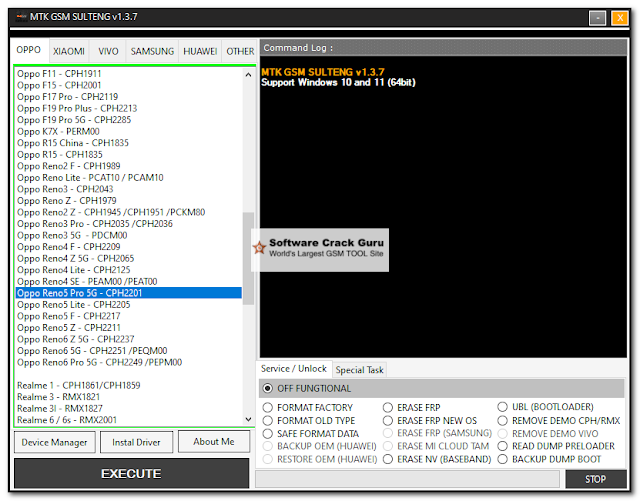Click the EXECUTE button
Screen dimensions: 640x501
pos(131,473)
